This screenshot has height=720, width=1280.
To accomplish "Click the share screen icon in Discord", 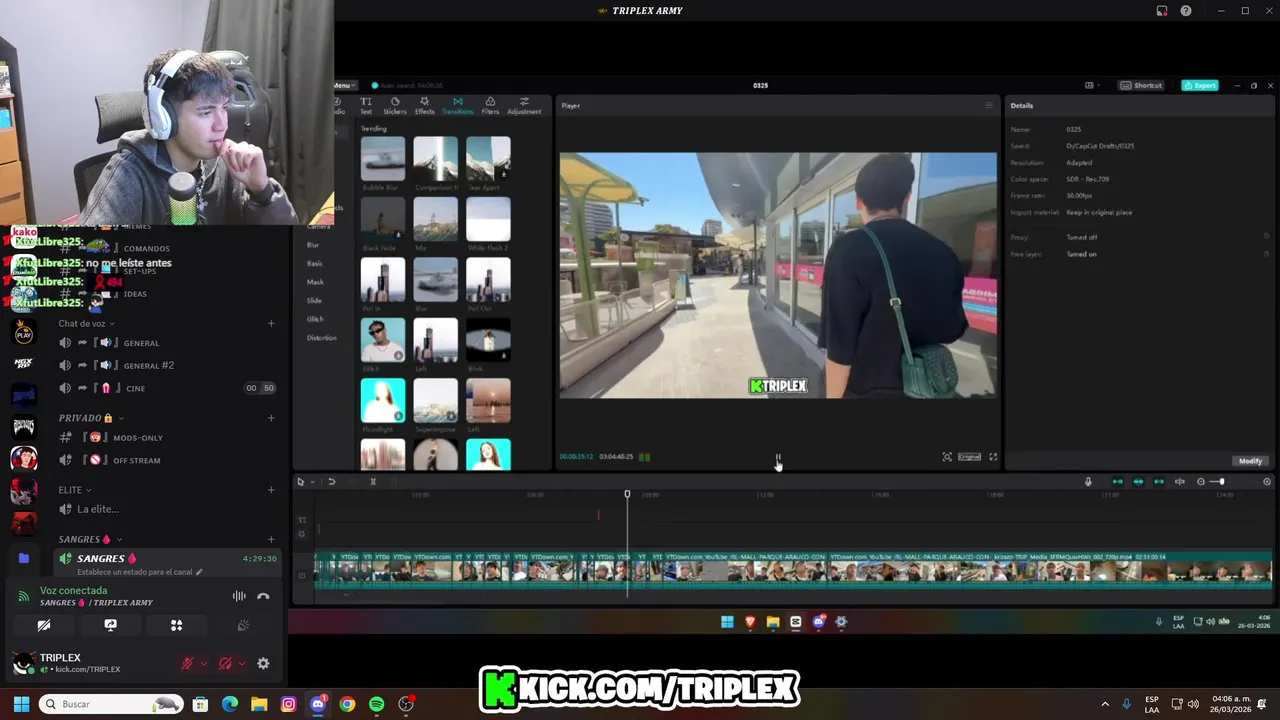I will click(x=110, y=625).
